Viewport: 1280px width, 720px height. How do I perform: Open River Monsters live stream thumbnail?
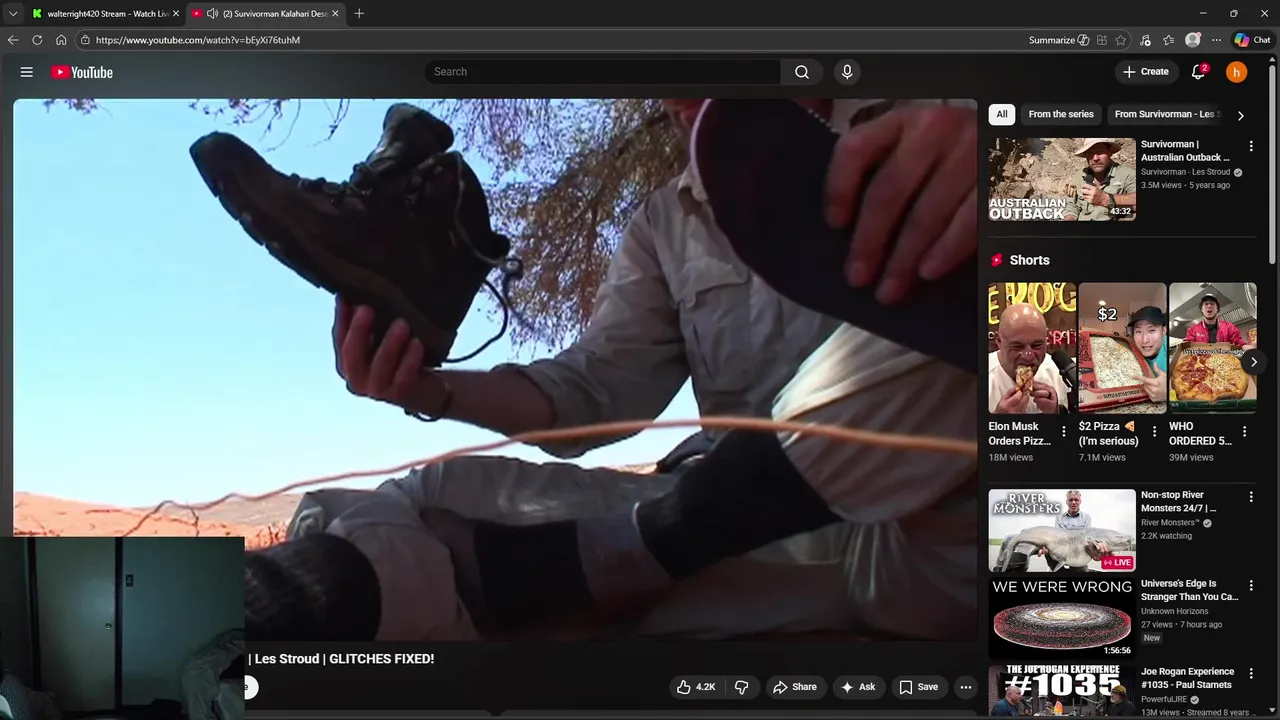click(x=1062, y=530)
